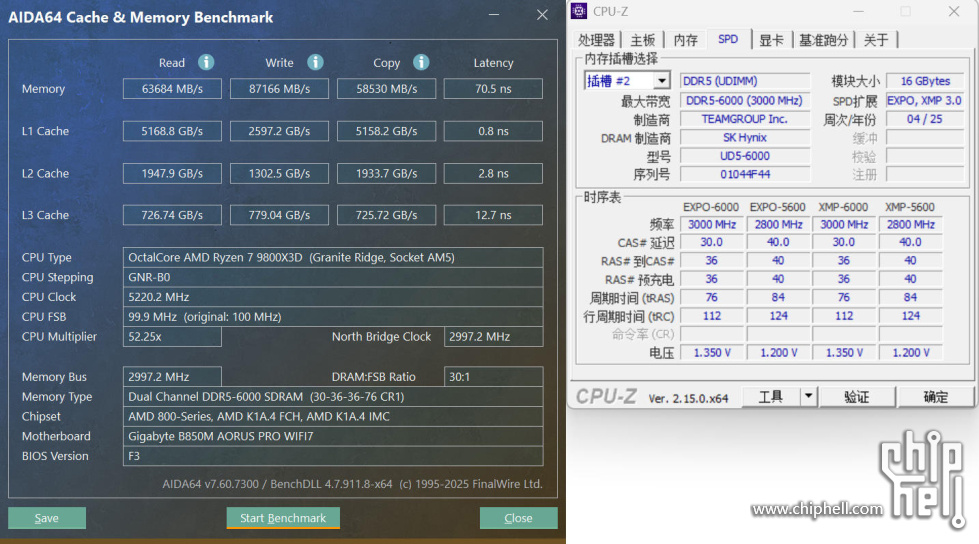
Task: Click the Write info icon
Action: click(x=315, y=62)
